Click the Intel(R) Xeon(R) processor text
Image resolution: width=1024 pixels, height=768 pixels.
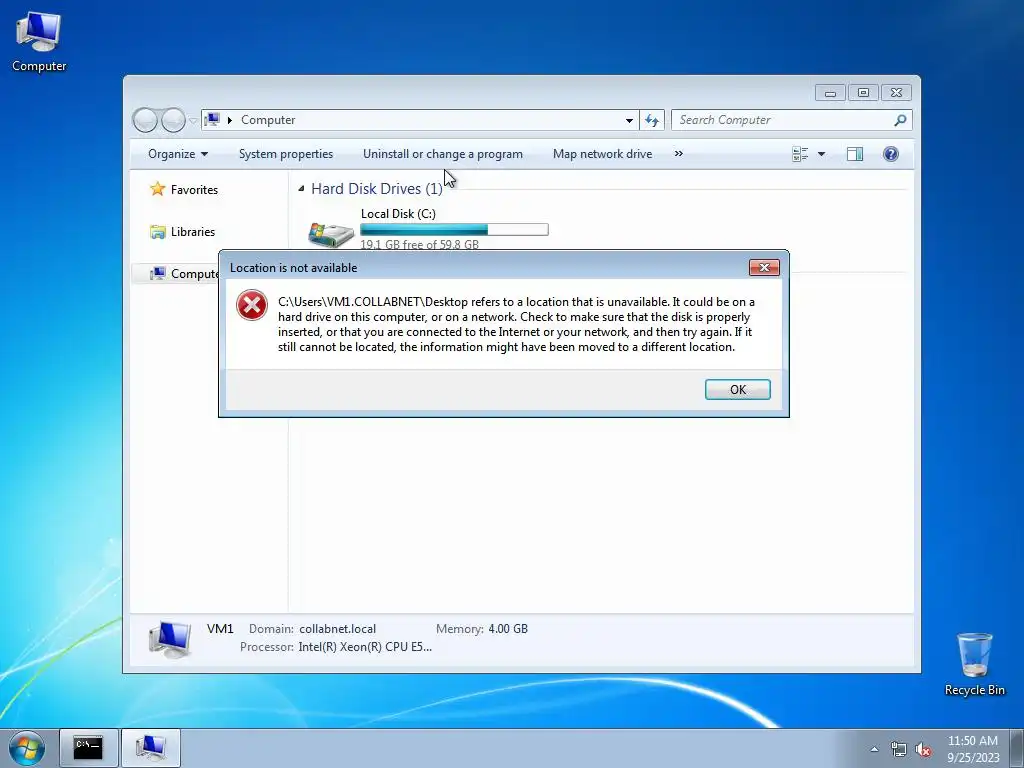365,647
